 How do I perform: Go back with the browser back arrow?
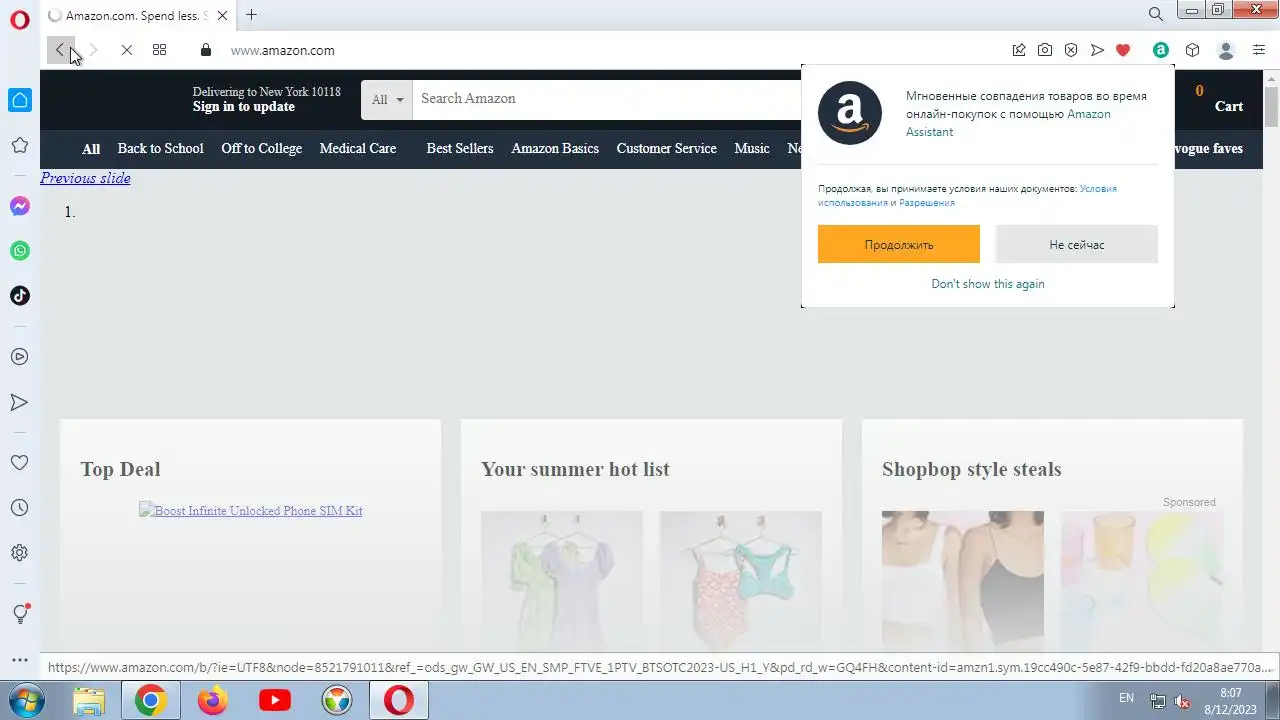pyautogui.click(x=60, y=50)
